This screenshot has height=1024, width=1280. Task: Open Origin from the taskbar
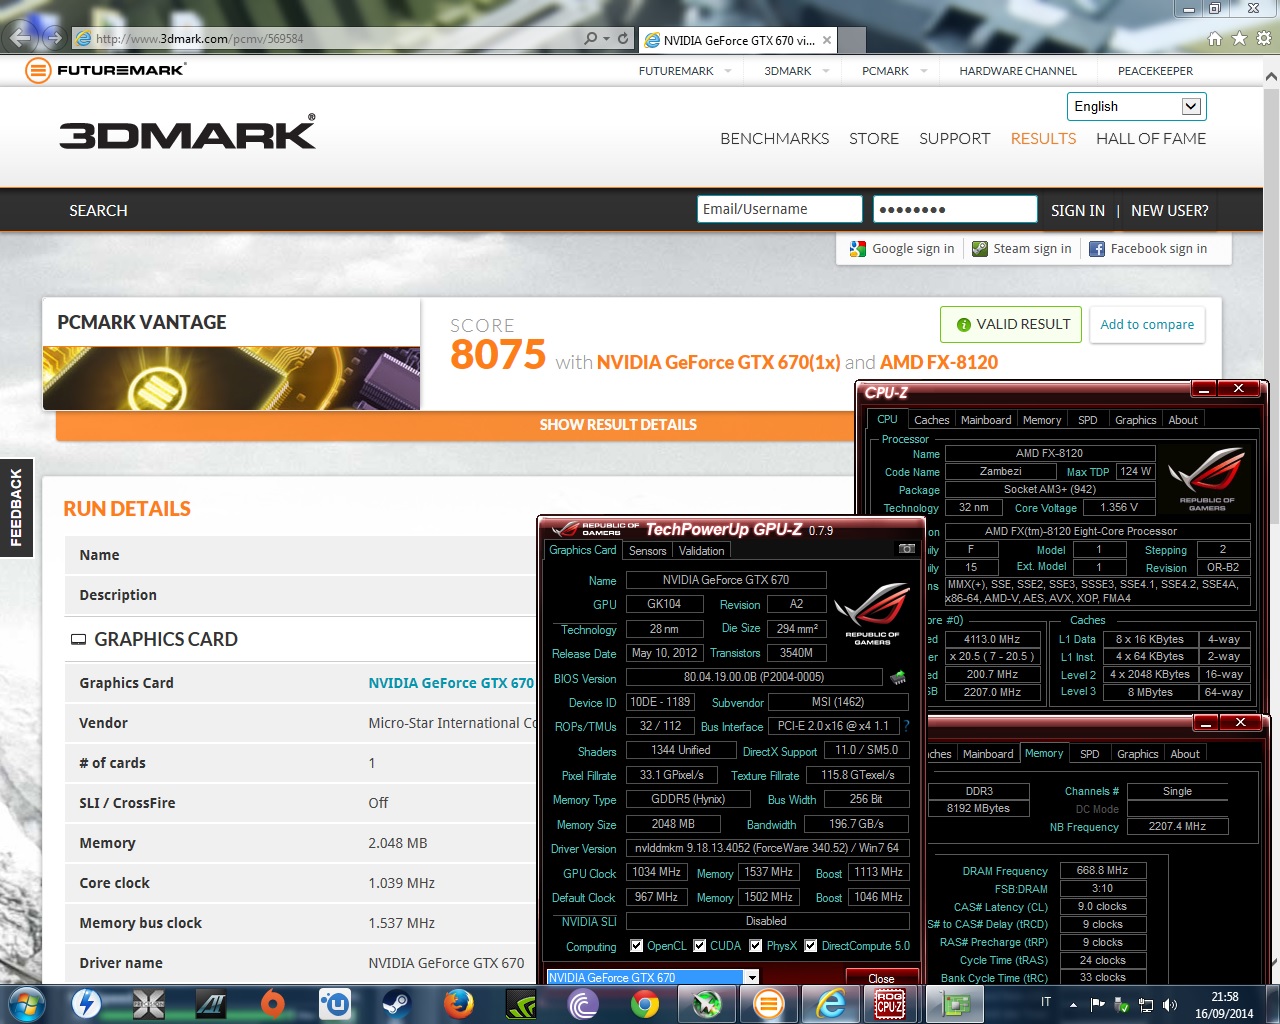(x=272, y=1003)
